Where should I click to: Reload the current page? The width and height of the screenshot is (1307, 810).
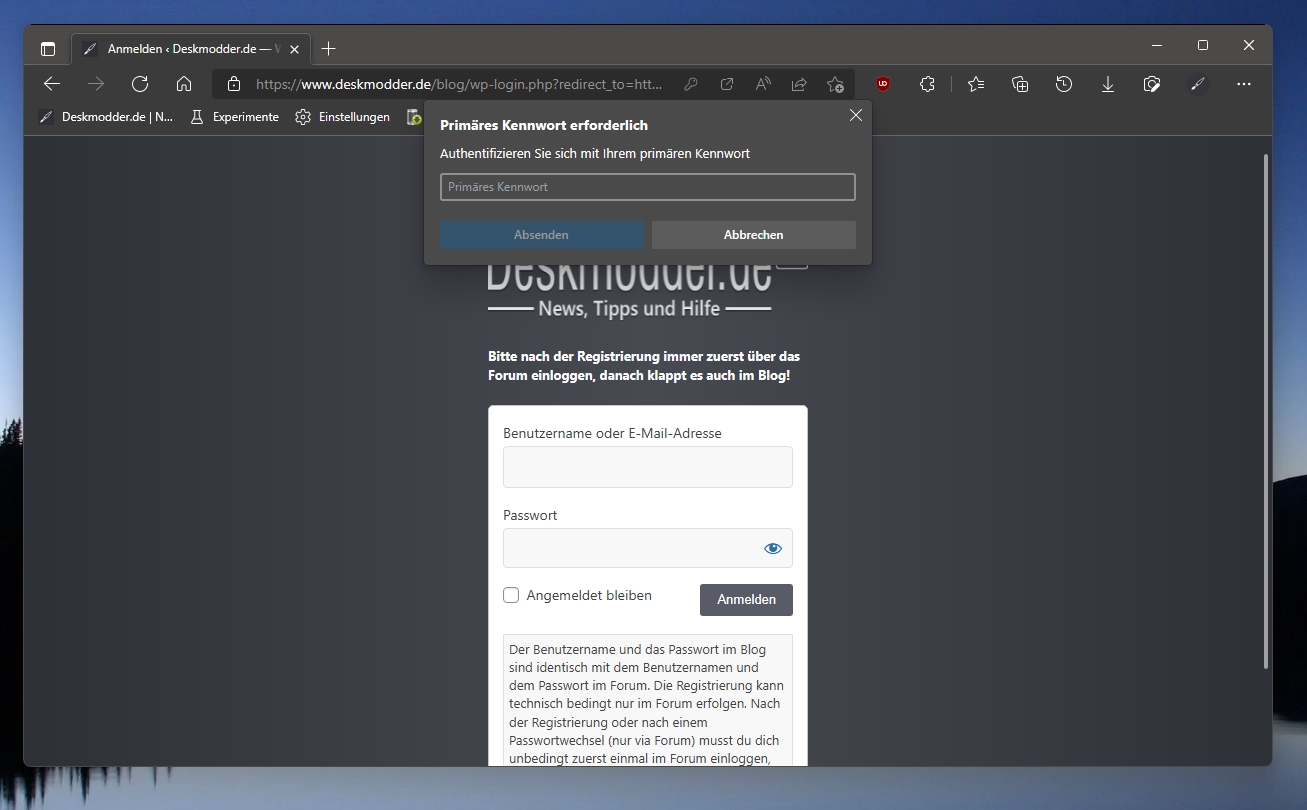point(140,84)
